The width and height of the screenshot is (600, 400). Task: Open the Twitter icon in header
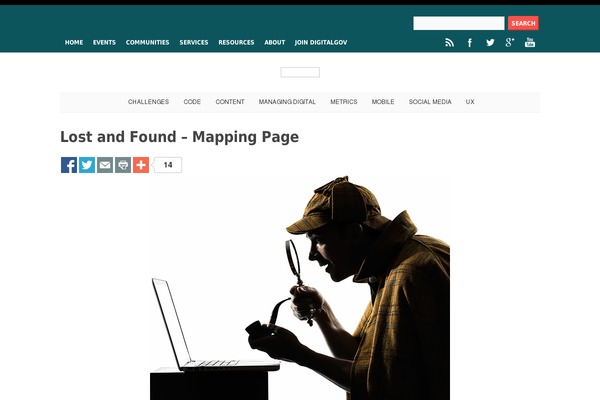coord(490,42)
